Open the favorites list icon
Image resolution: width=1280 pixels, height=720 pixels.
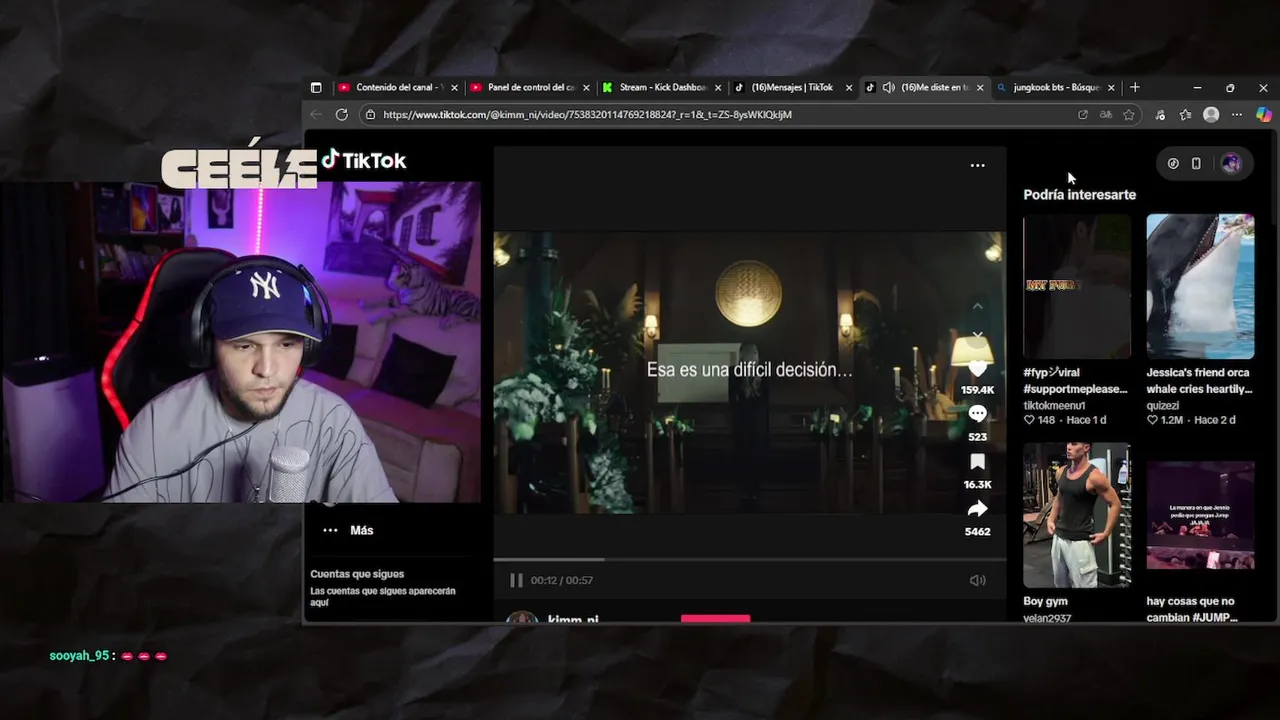click(1185, 115)
